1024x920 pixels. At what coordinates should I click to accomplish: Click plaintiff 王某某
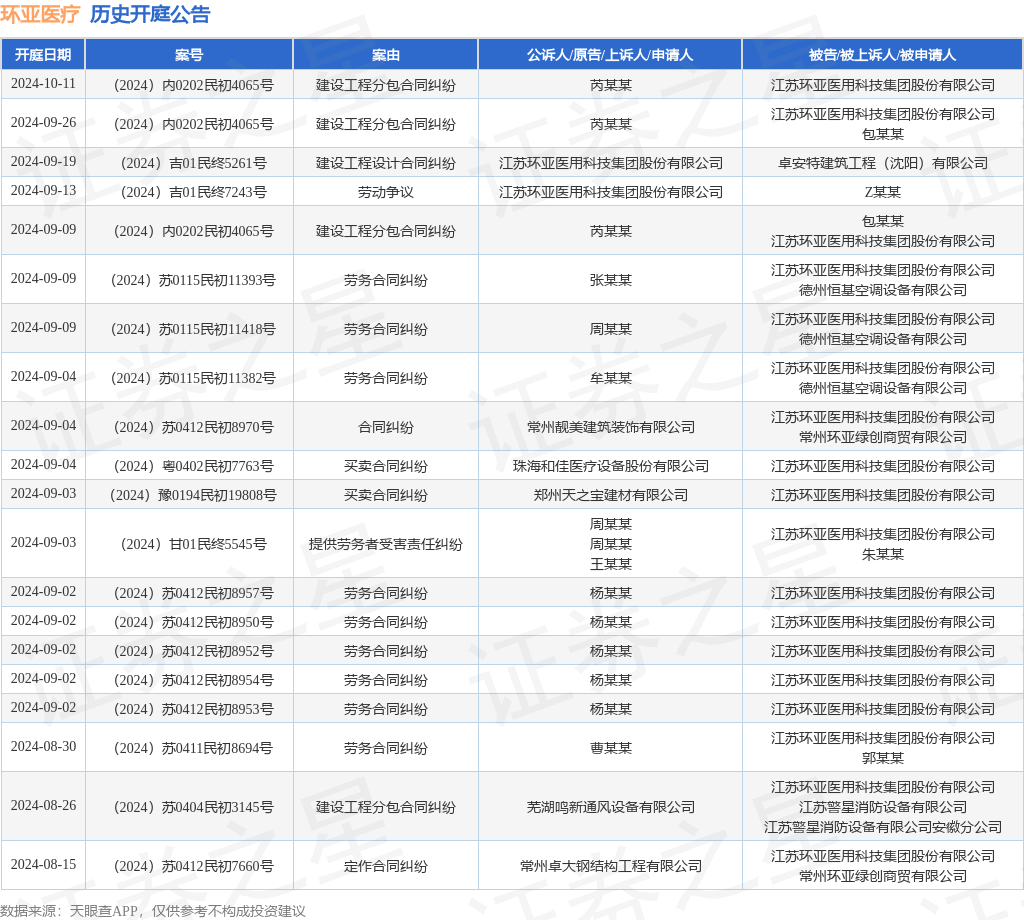[611, 564]
